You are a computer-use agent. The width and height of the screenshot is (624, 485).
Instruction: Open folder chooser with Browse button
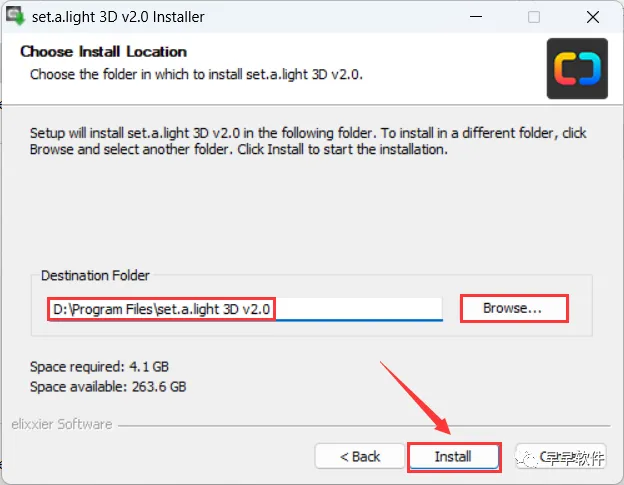pos(514,308)
